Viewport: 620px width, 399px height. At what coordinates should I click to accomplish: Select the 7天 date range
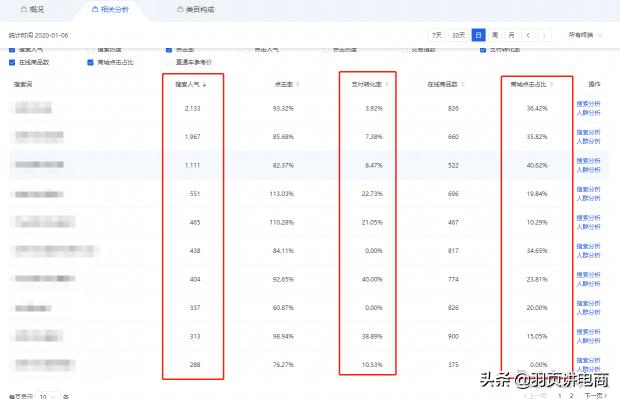[437, 35]
